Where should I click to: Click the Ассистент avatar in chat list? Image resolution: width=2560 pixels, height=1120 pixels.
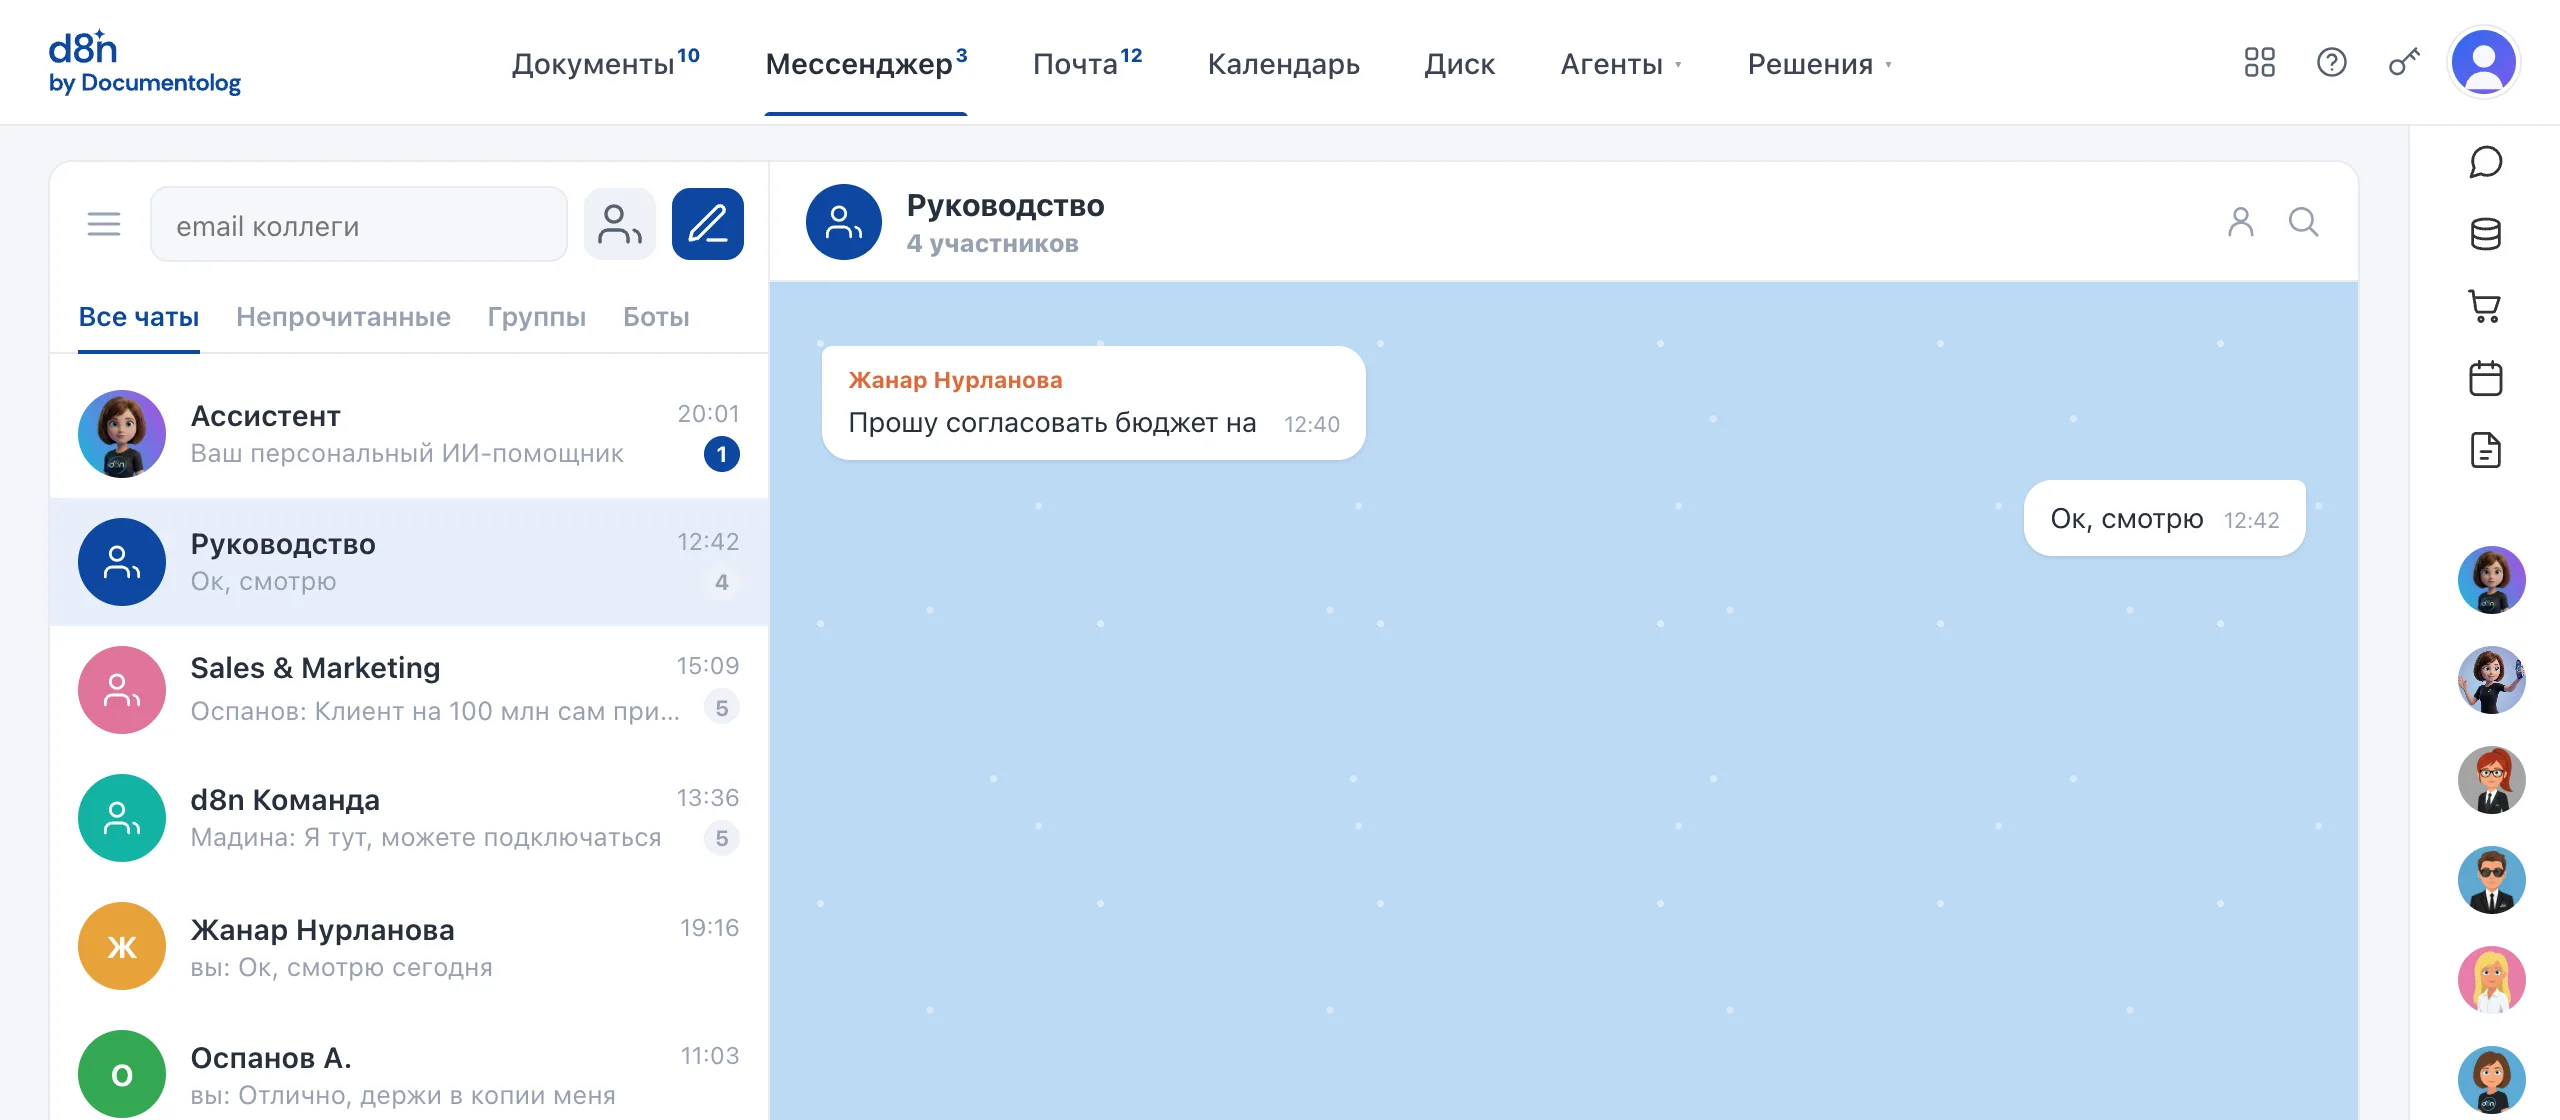click(x=122, y=434)
